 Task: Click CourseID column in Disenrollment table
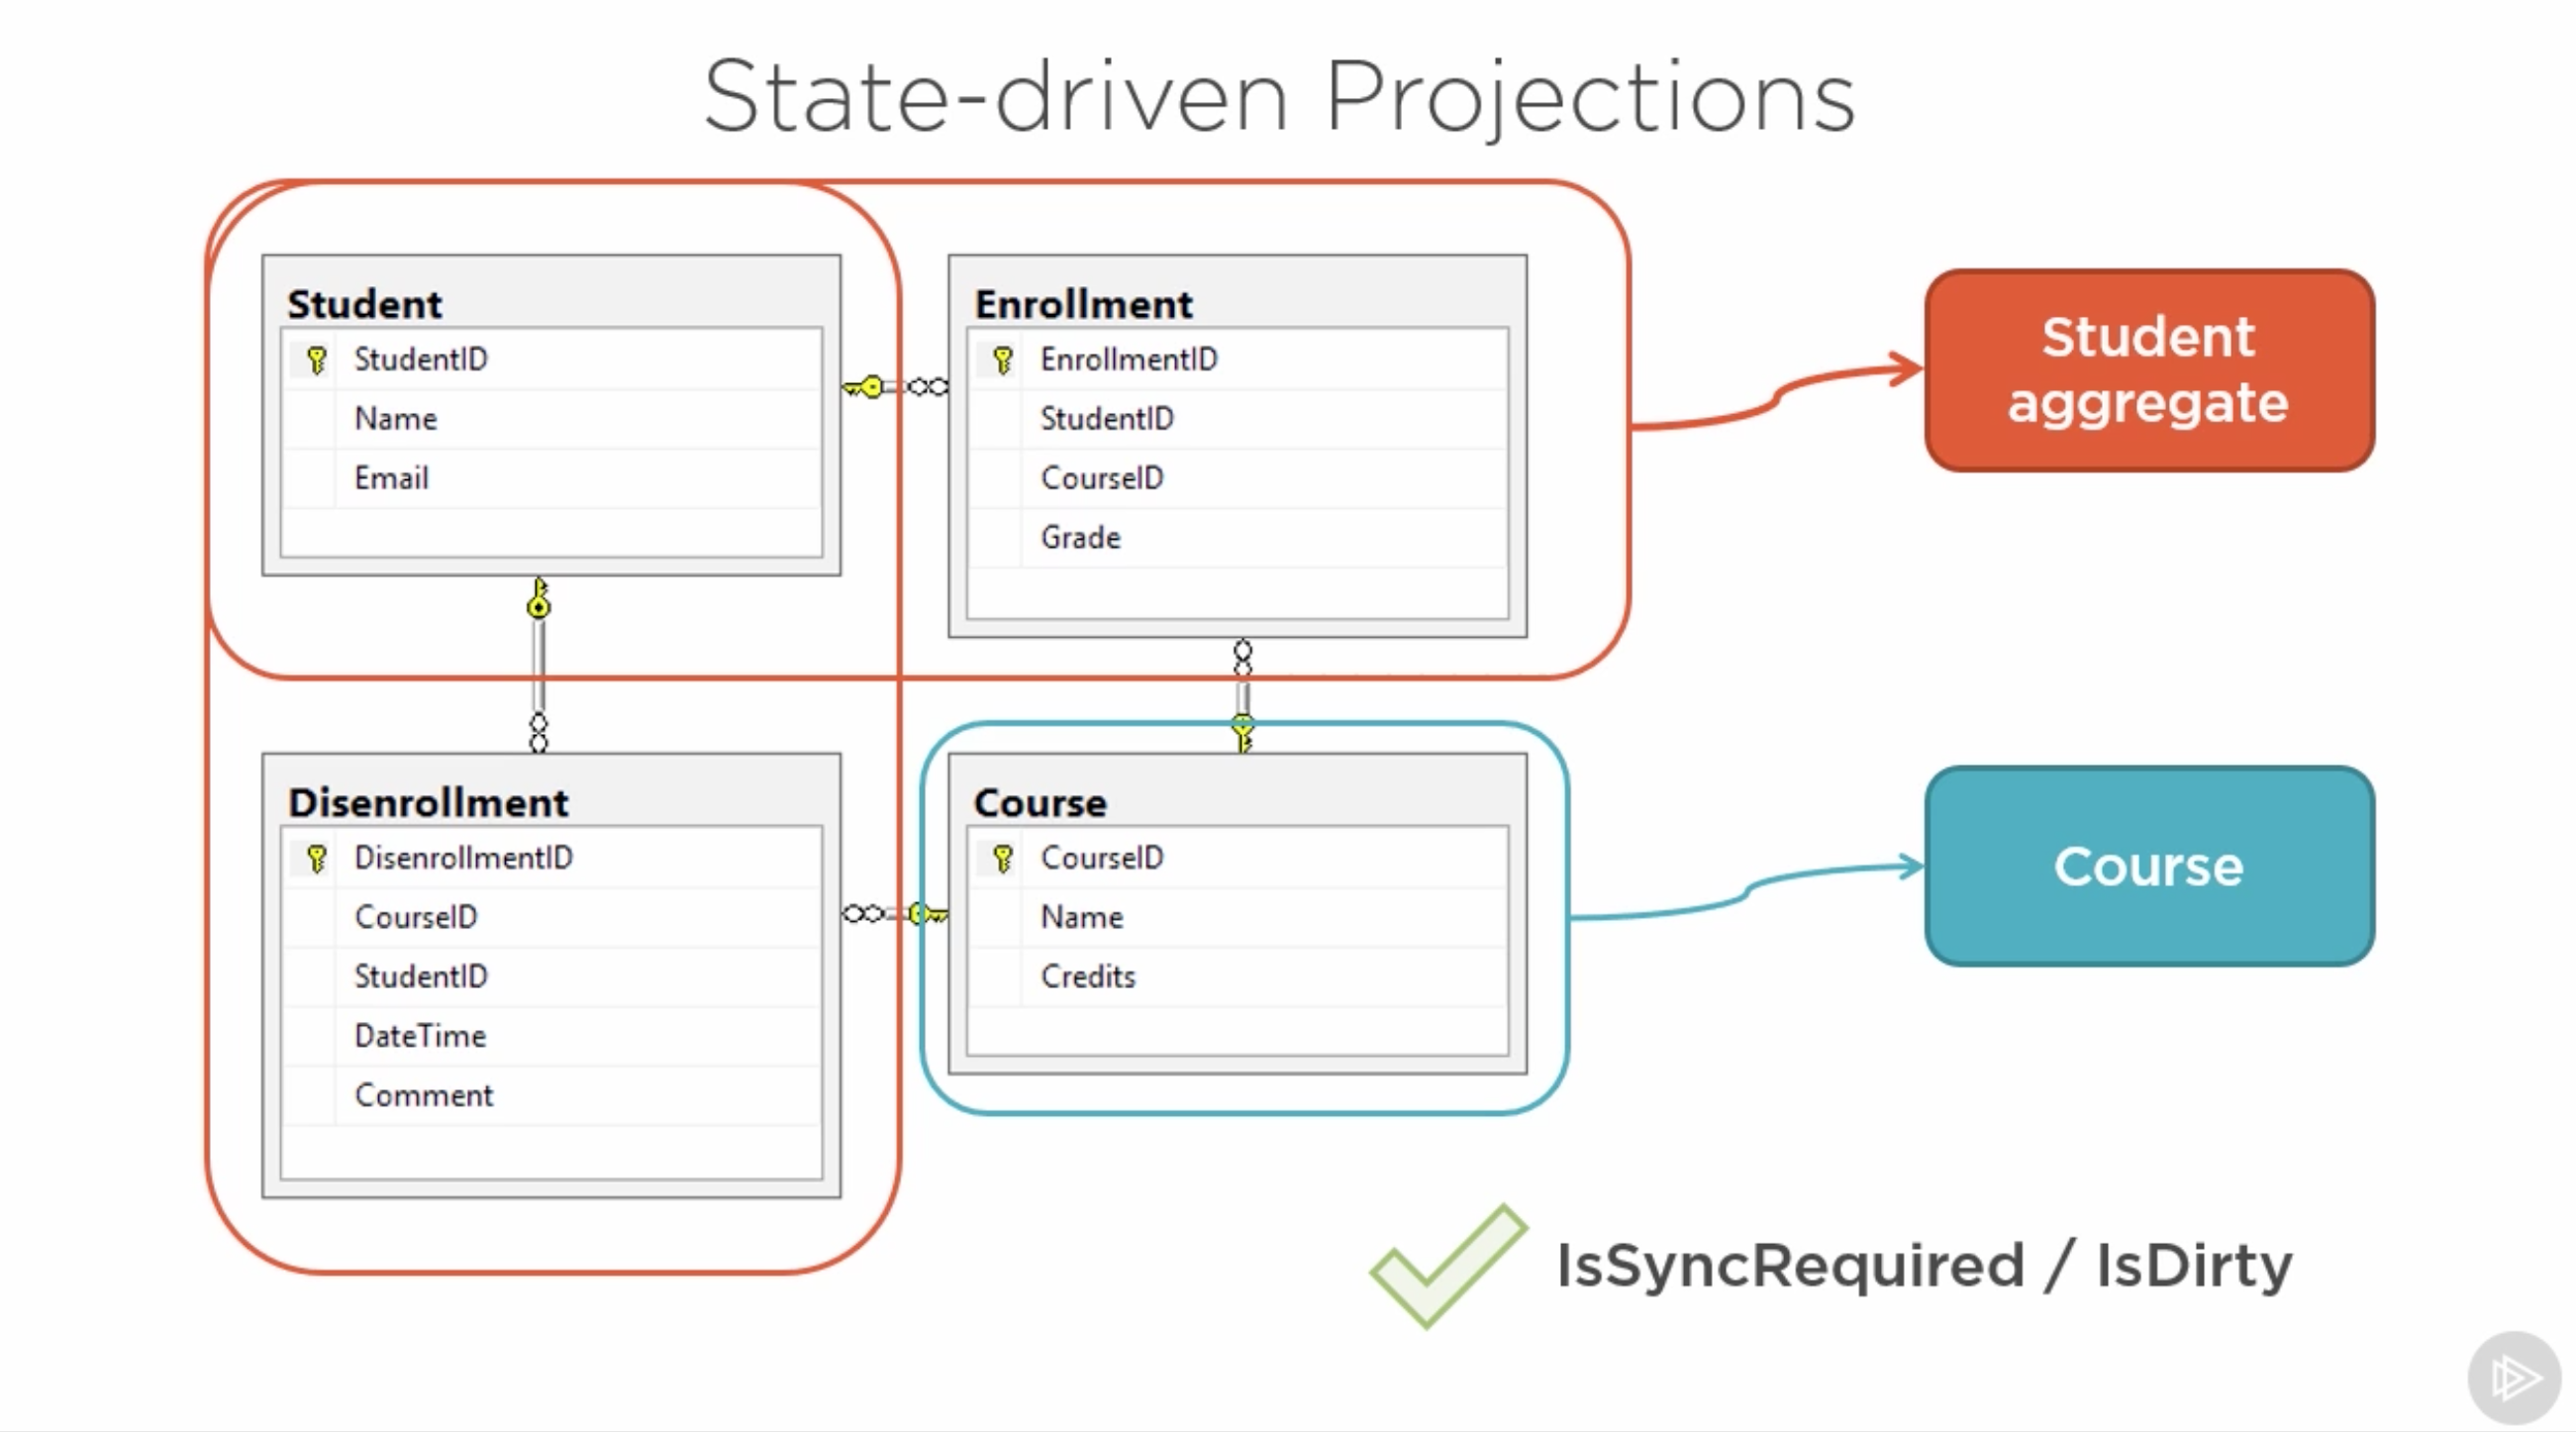tap(552, 917)
